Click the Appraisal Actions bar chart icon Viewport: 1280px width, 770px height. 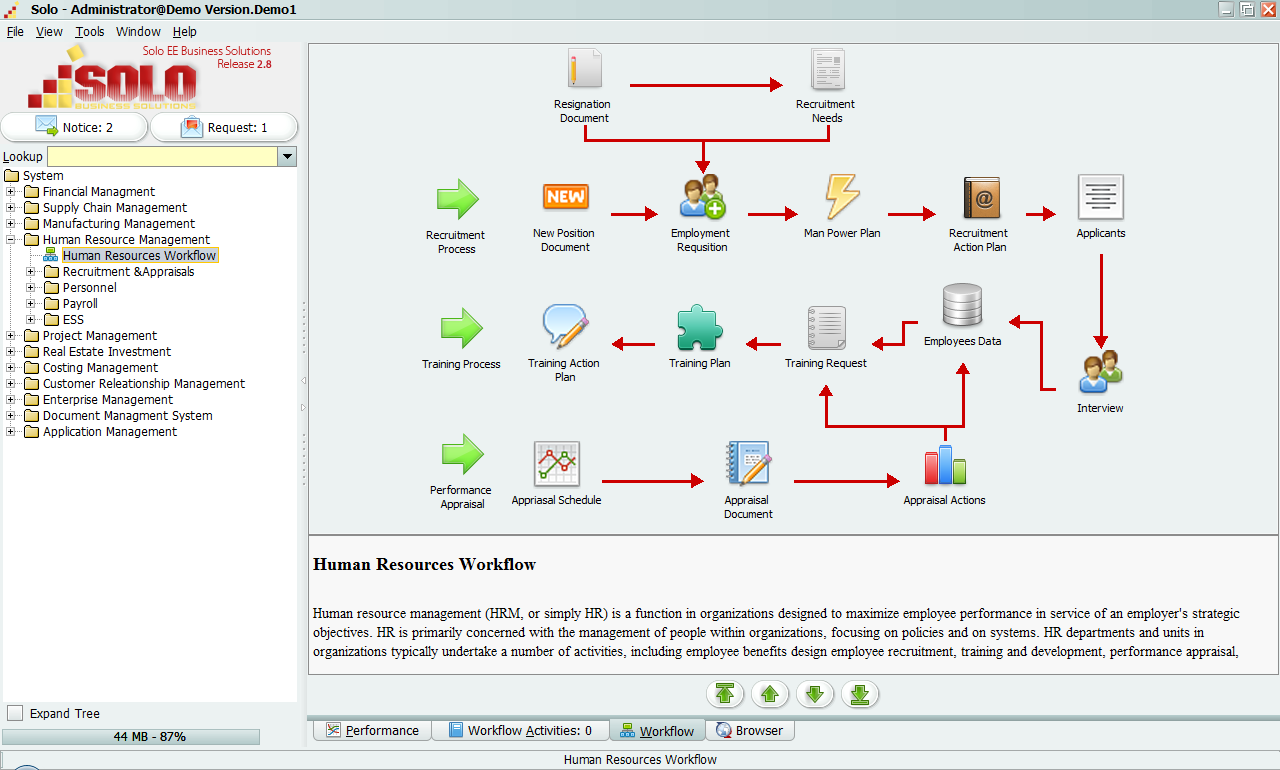click(944, 465)
